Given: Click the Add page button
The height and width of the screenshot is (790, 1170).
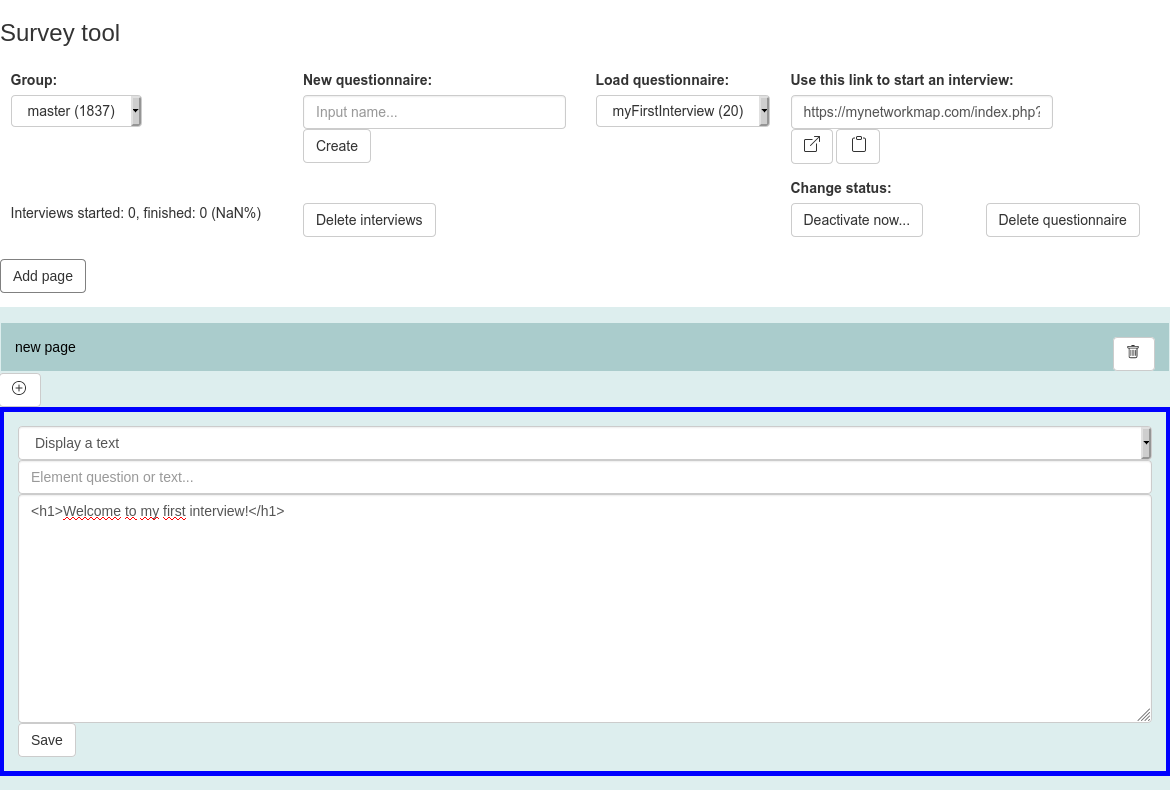Looking at the screenshot, I should (x=43, y=276).
